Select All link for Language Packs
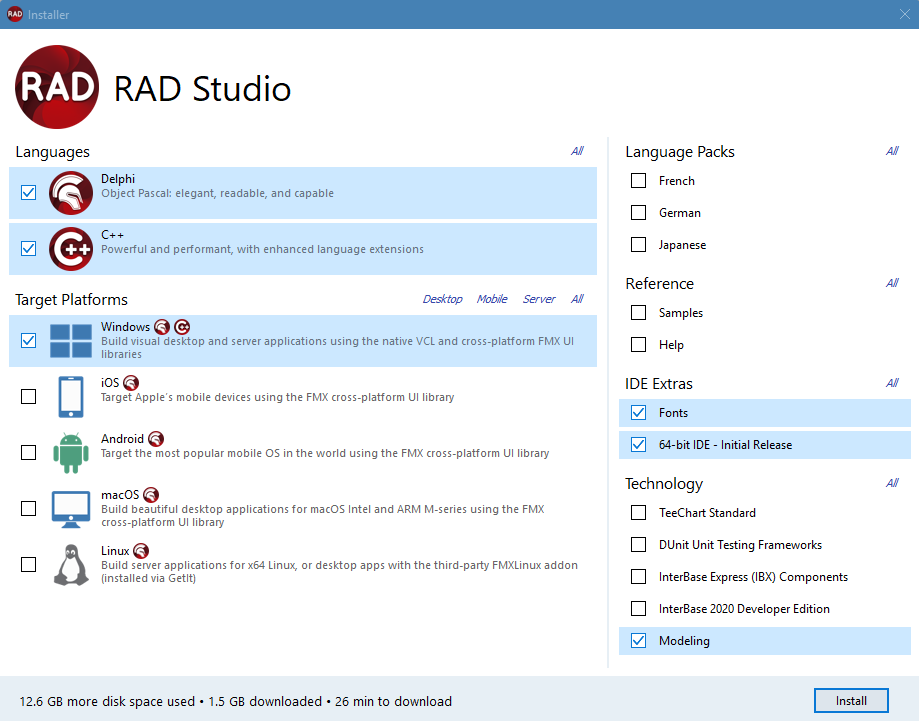This screenshot has width=919, height=721. (x=892, y=151)
